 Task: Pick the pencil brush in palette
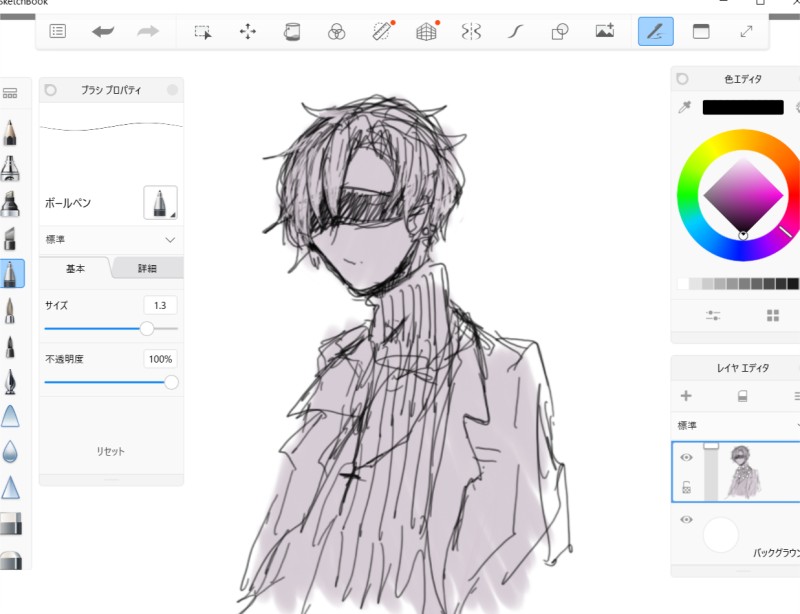10,132
